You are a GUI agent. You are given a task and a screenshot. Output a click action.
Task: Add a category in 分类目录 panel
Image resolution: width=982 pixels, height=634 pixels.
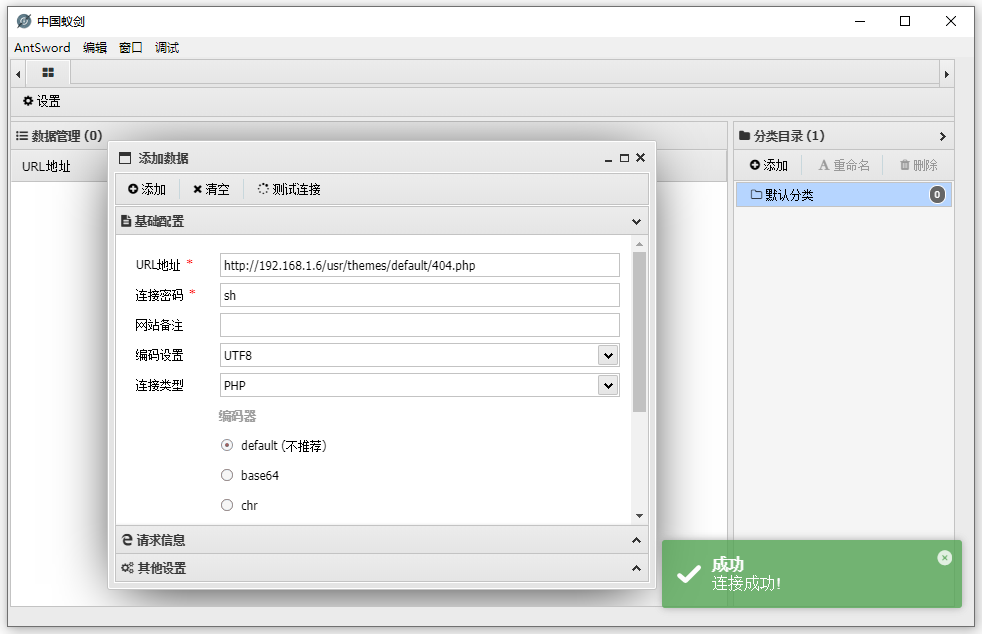[x=768, y=165]
